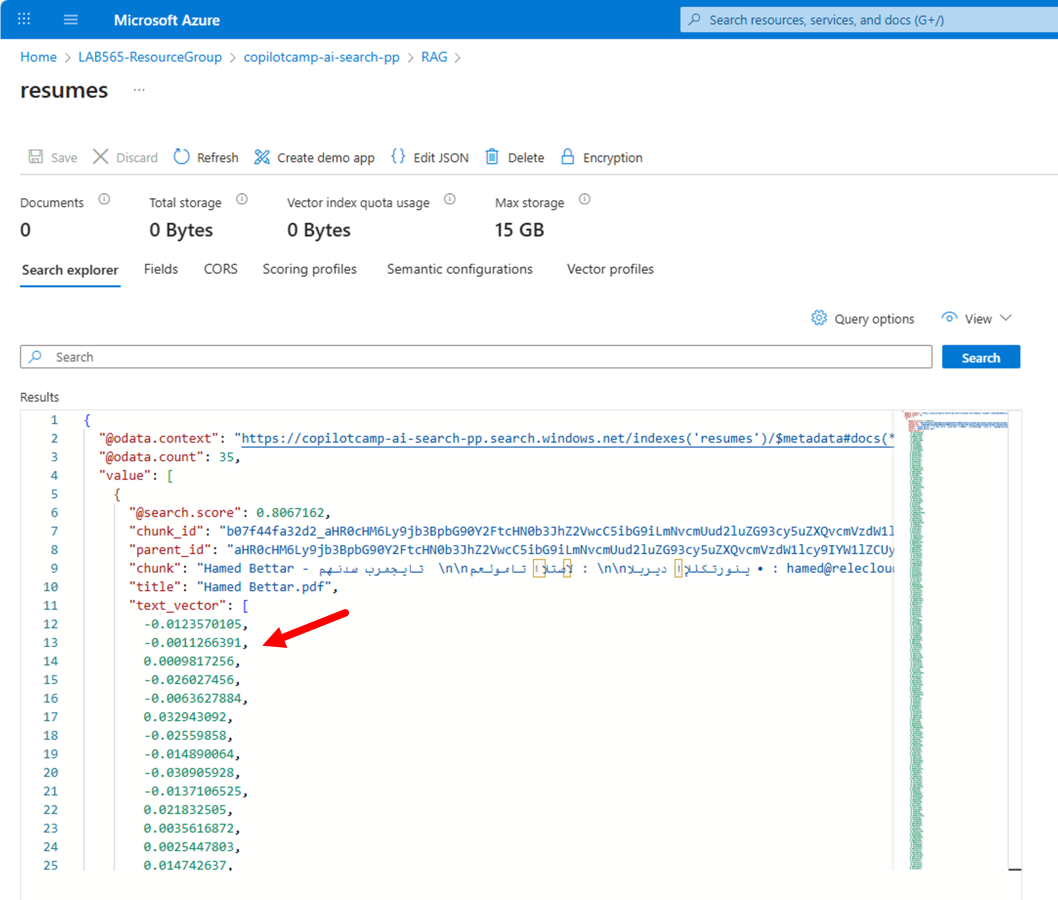Image resolution: width=1058 pixels, height=900 pixels.
Task: Click Create demo app icon
Action: pos(262,157)
